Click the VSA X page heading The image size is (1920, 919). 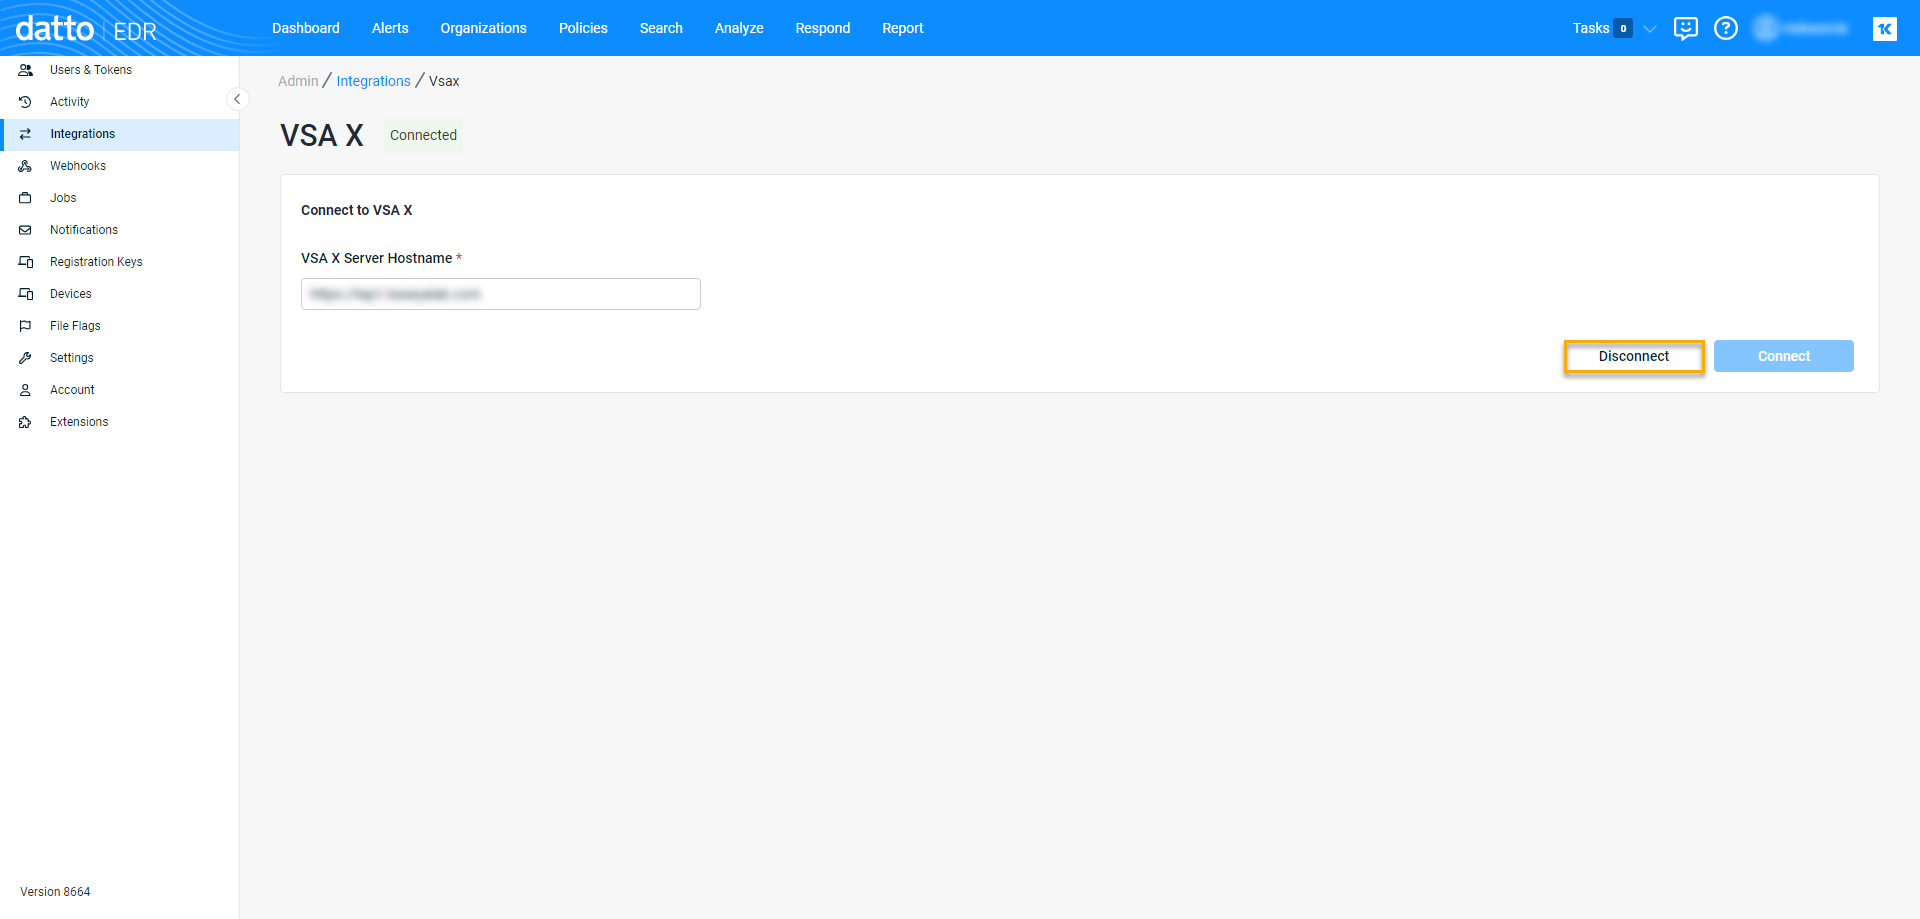[x=322, y=135]
